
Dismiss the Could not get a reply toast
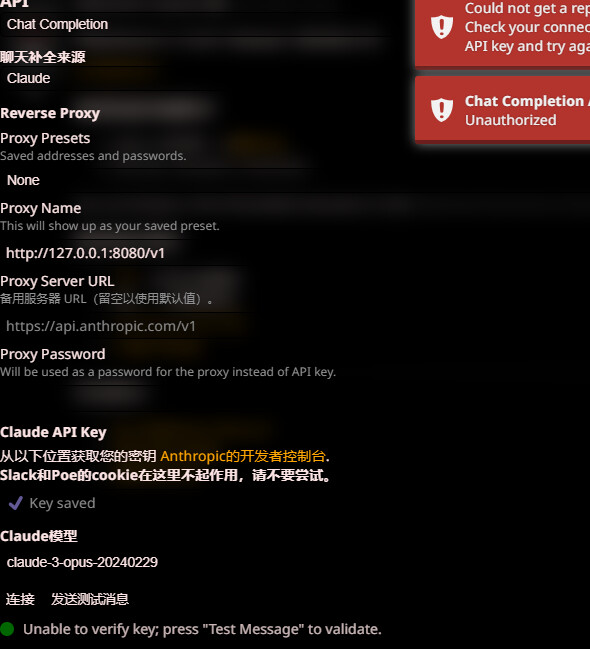coord(503,31)
